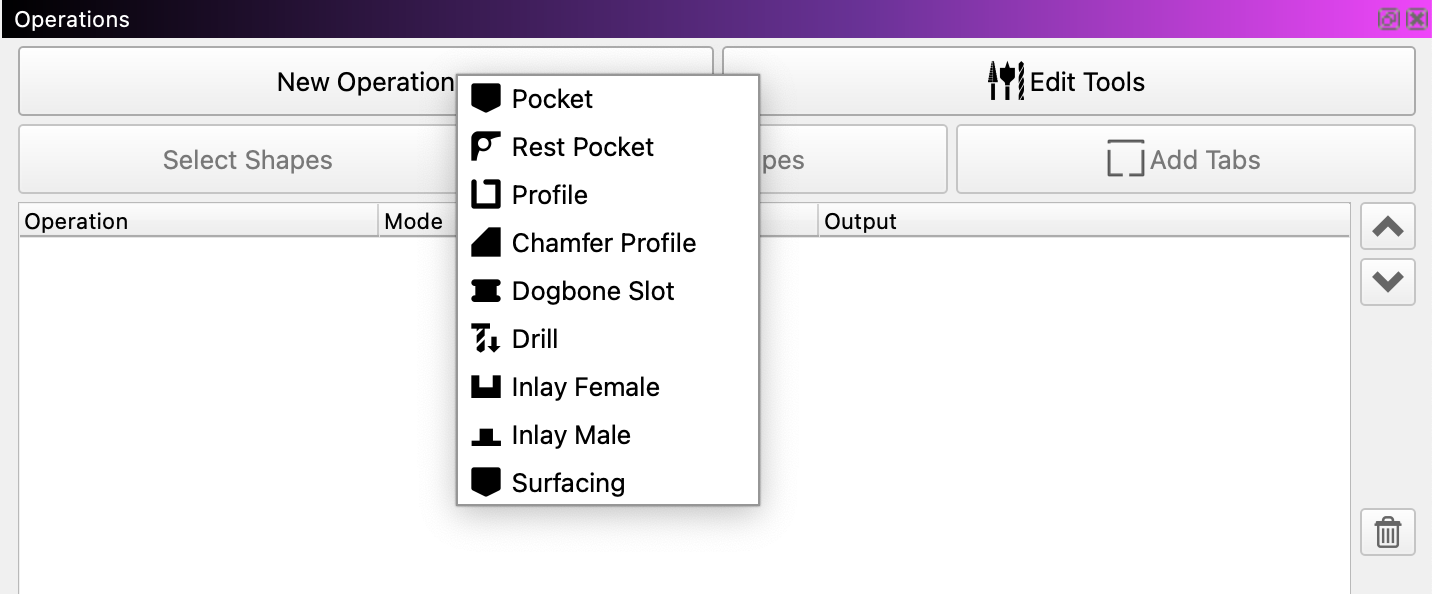
Task: Choose Inlay Female from the menu
Action: (585, 387)
